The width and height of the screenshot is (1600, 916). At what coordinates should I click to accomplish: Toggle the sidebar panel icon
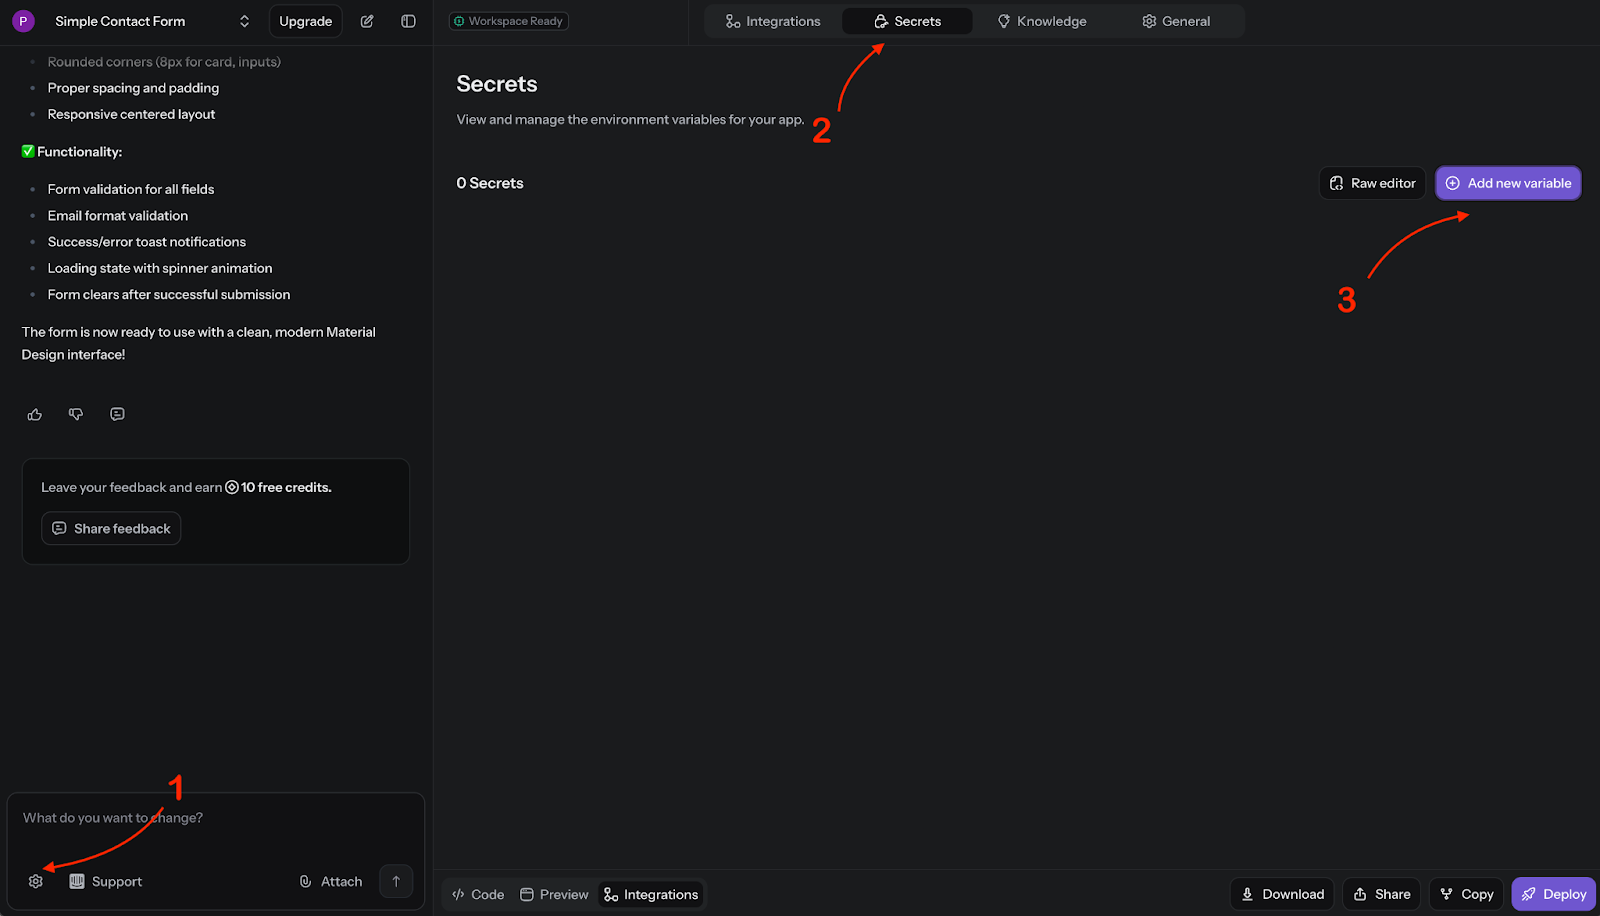(407, 20)
